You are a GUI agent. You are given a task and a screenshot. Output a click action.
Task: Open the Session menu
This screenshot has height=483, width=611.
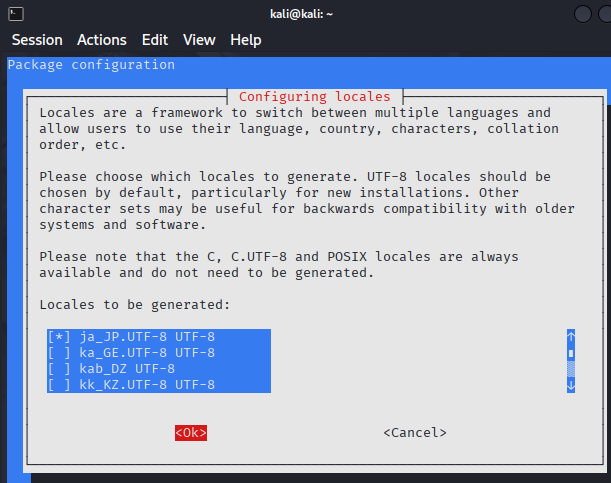click(x=37, y=40)
